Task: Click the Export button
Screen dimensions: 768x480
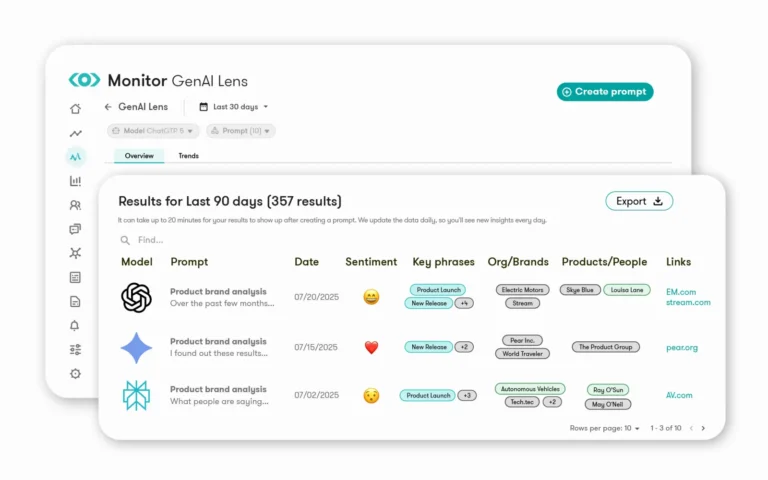Action: 639,201
